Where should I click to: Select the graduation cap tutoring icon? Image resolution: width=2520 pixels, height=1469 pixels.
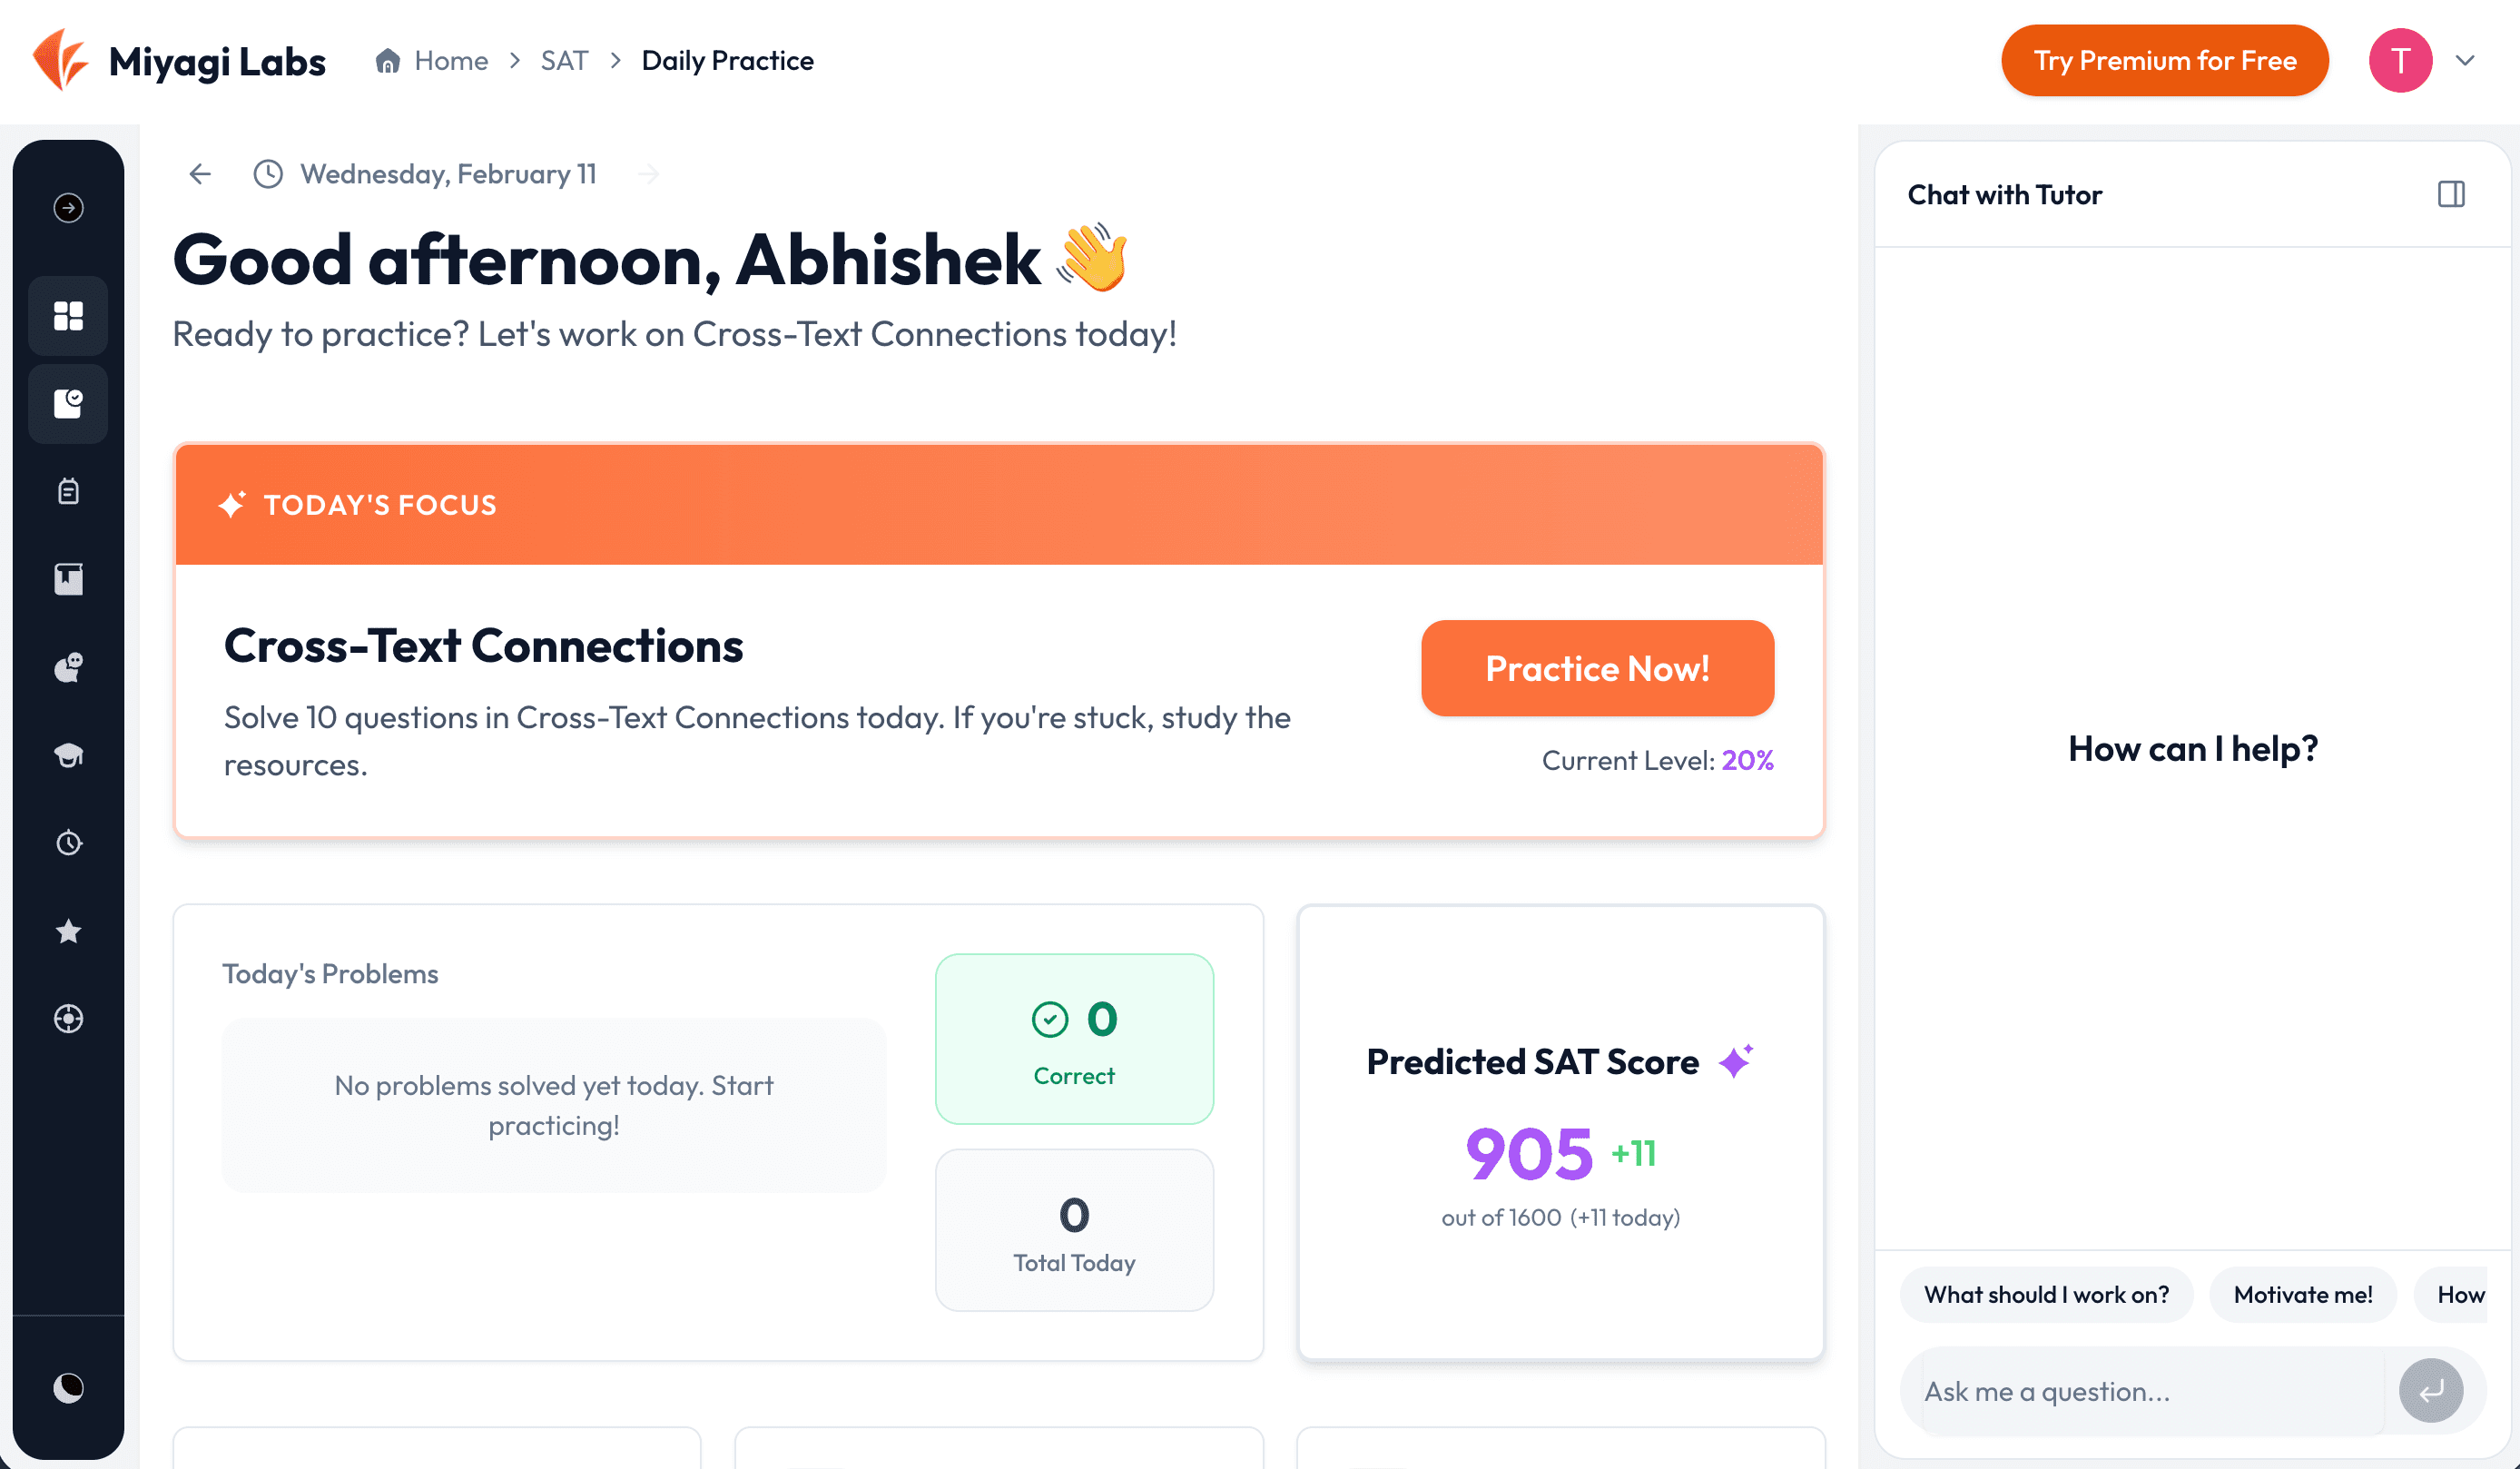coord(67,755)
